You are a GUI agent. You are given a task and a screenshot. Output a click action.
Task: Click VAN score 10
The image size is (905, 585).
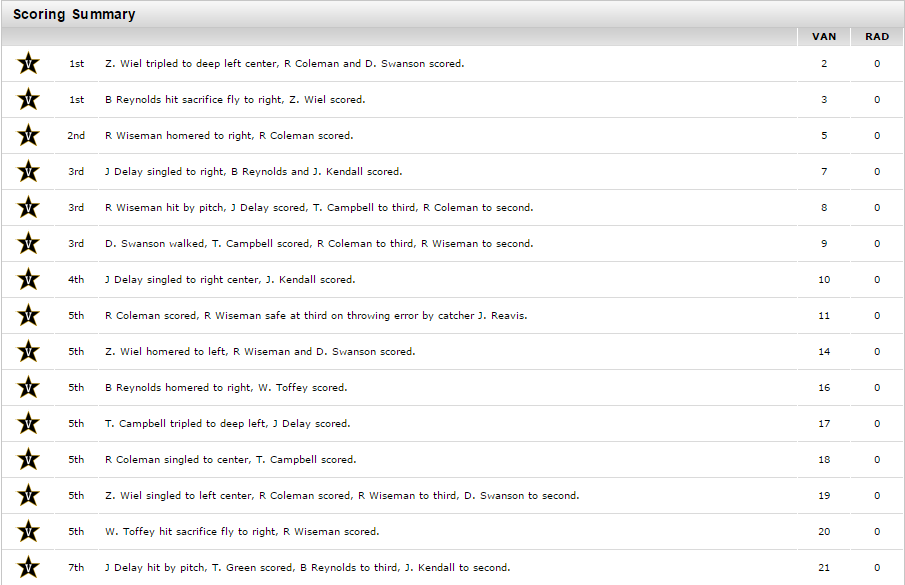tap(824, 279)
